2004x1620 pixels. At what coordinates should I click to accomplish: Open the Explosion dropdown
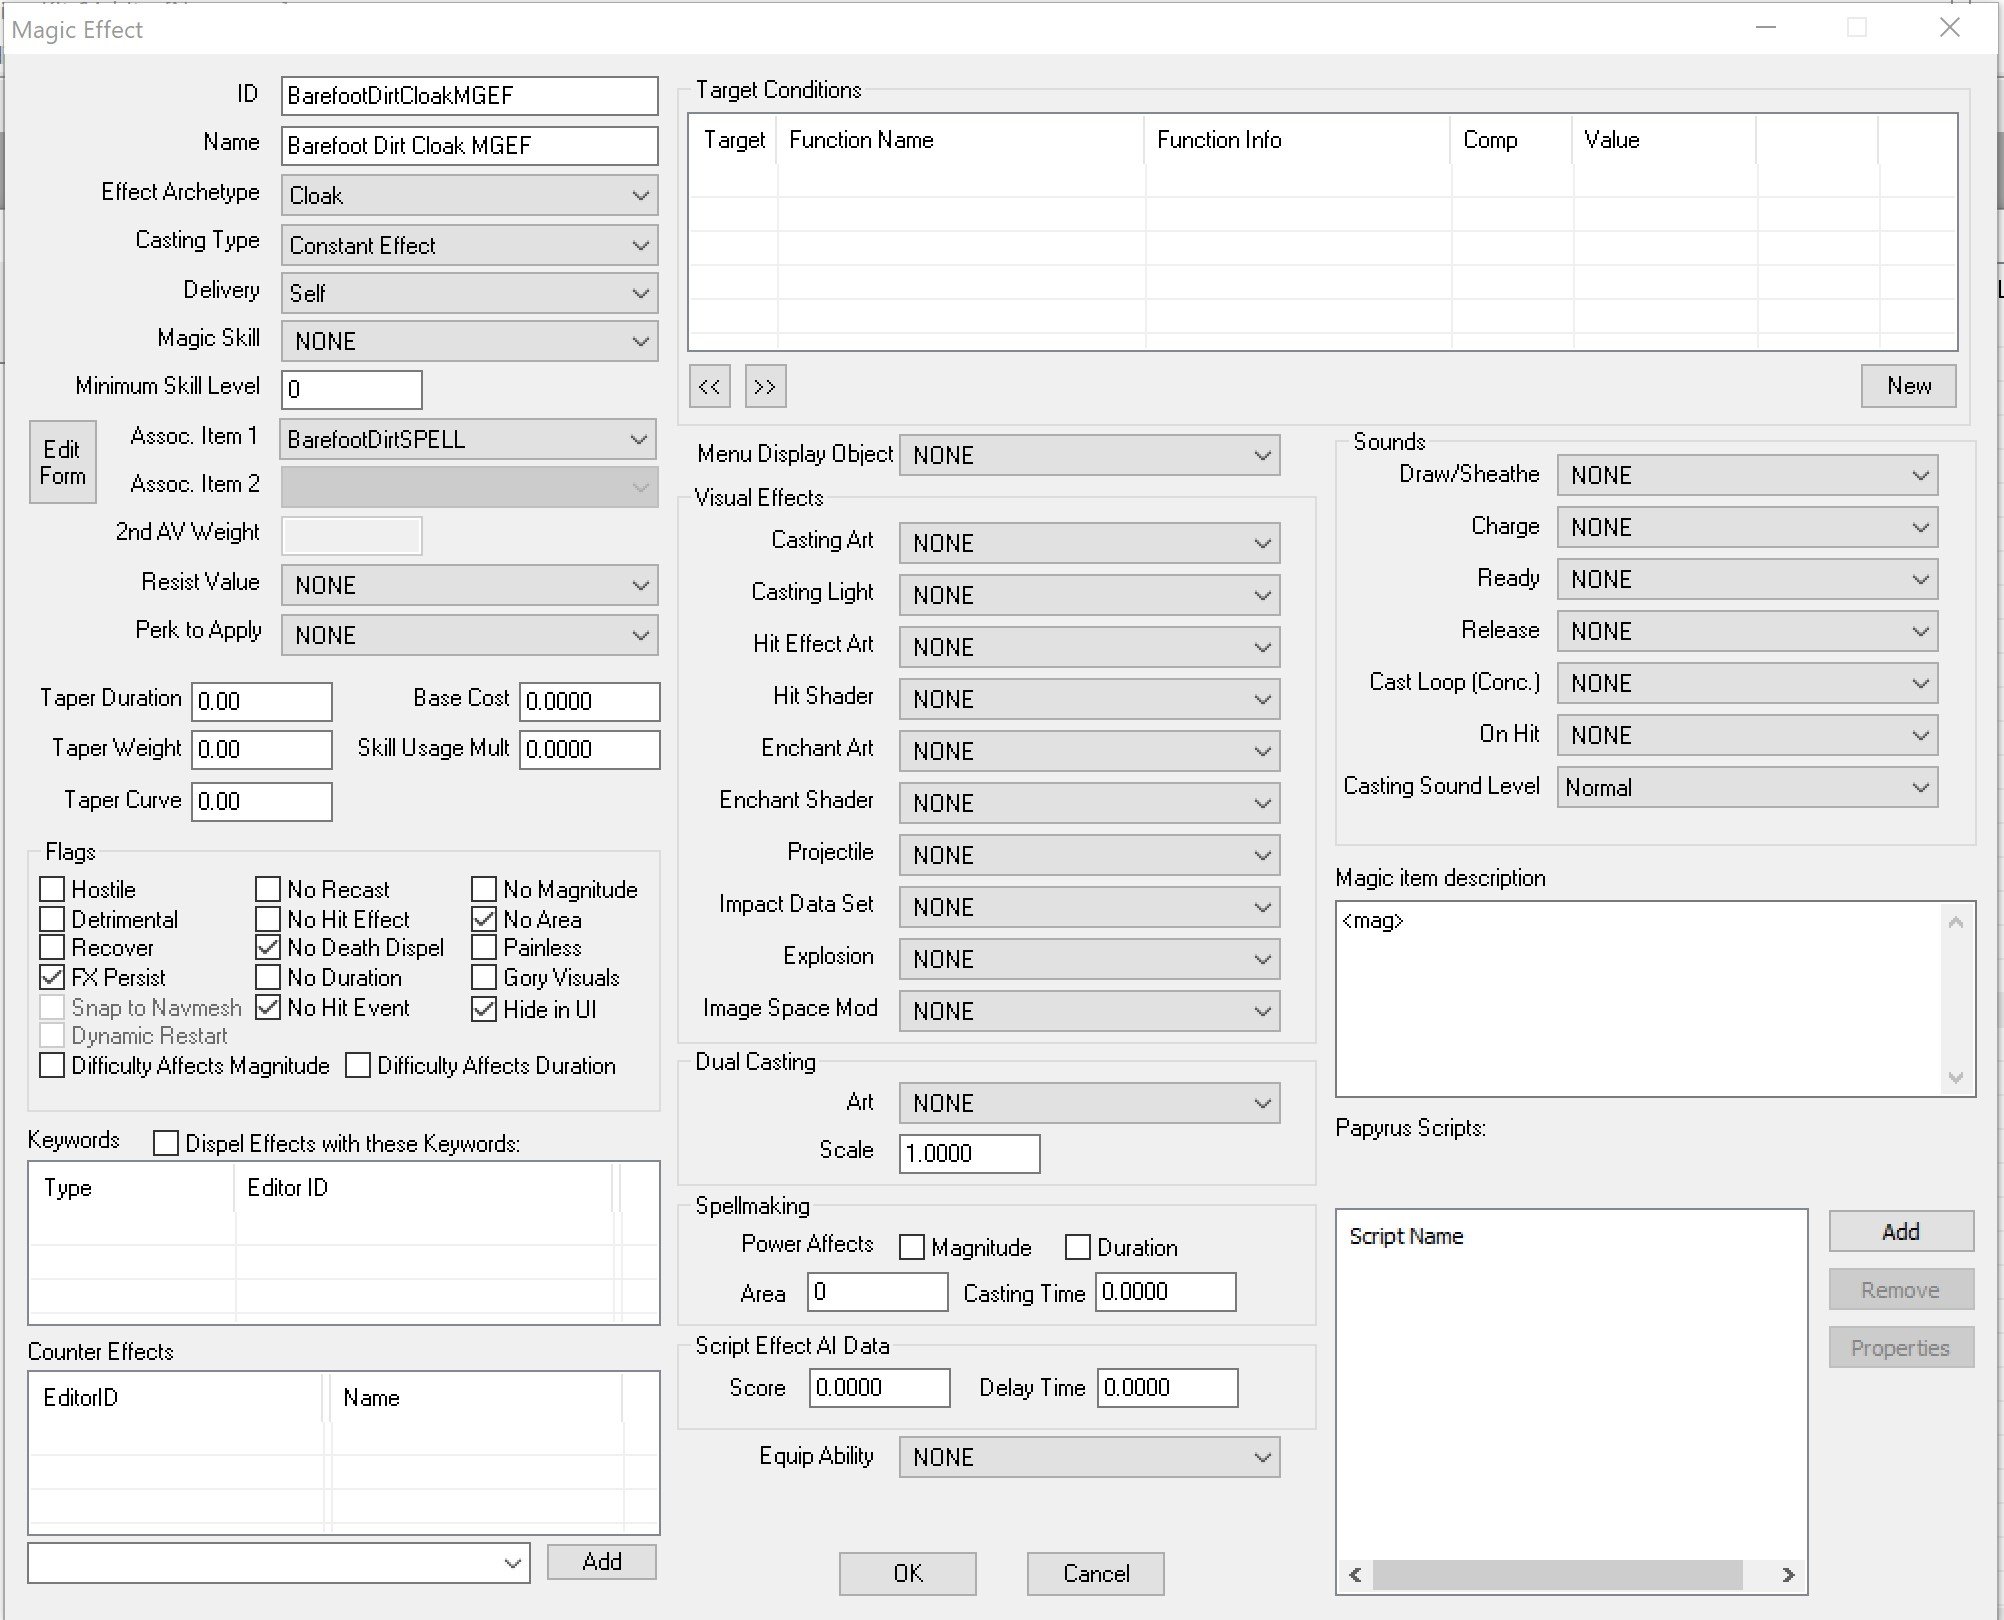[1089, 959]
